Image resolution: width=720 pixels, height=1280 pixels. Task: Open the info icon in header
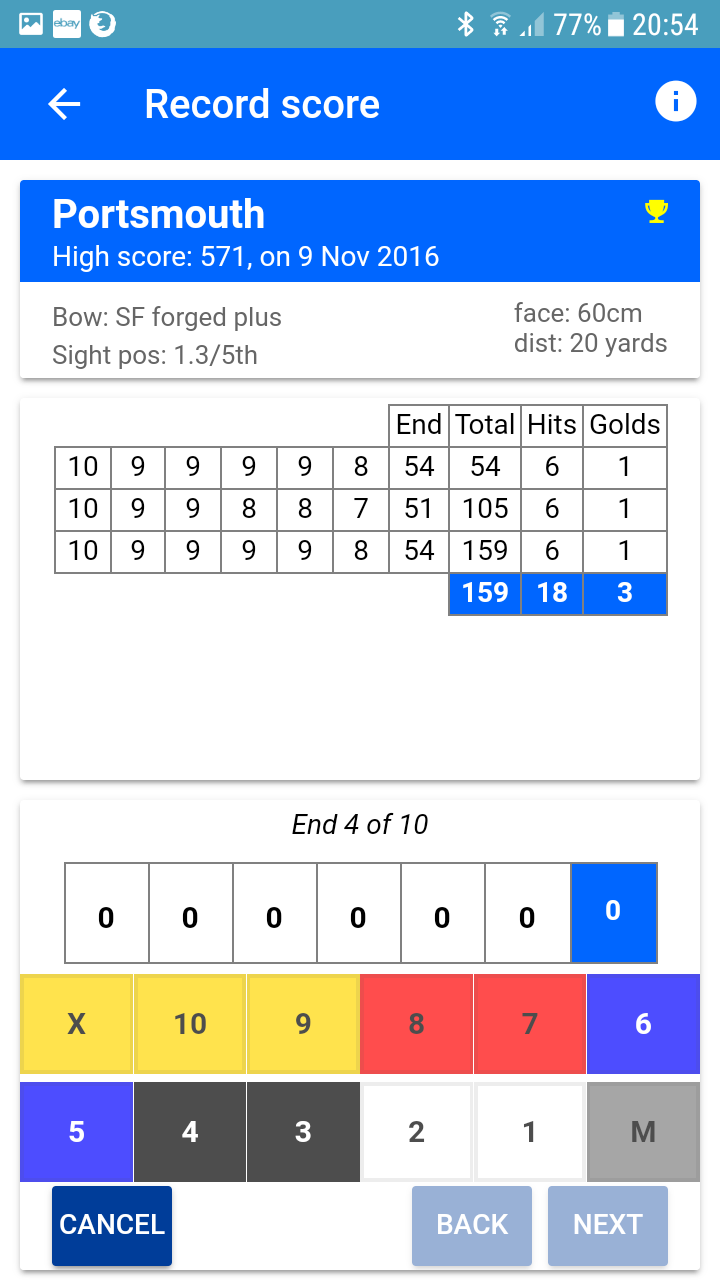675,102
